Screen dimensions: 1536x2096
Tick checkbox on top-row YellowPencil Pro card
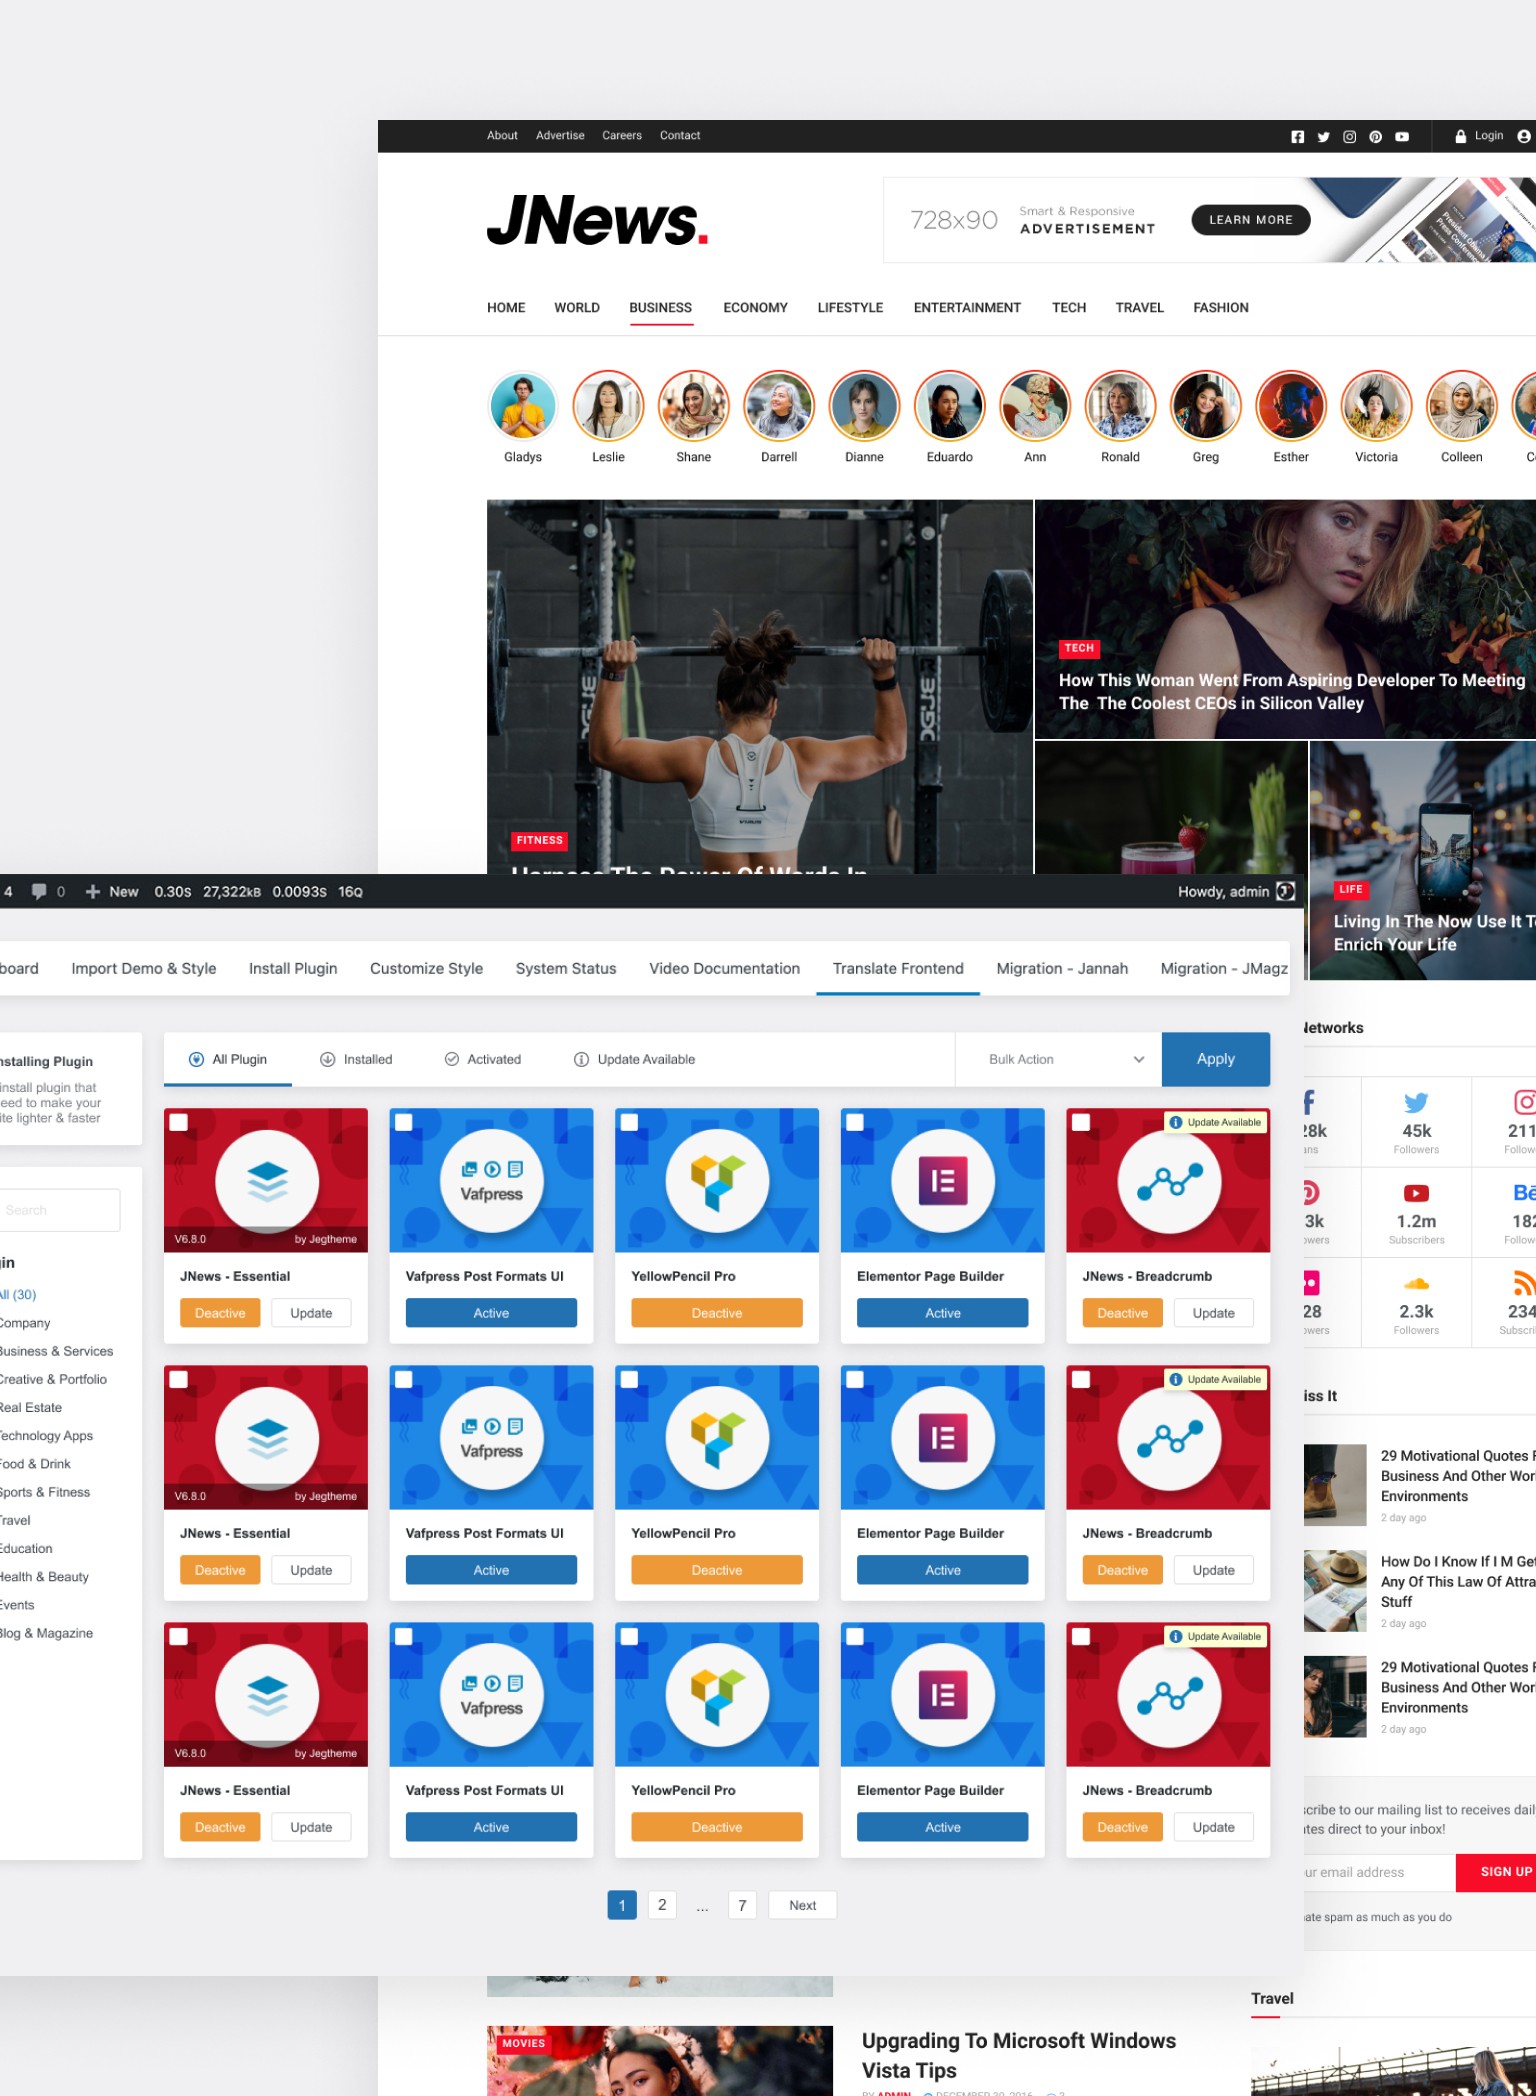[630, 1122]
